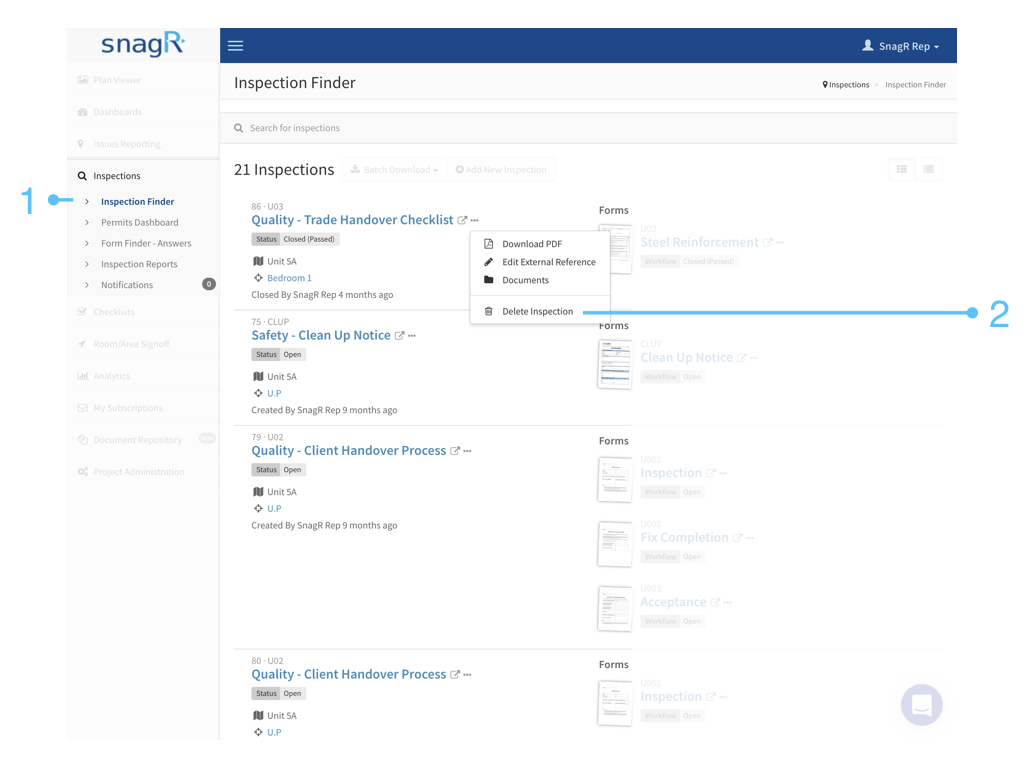
Task: Click Fix Completion form thumbnail
Action: 615,544
